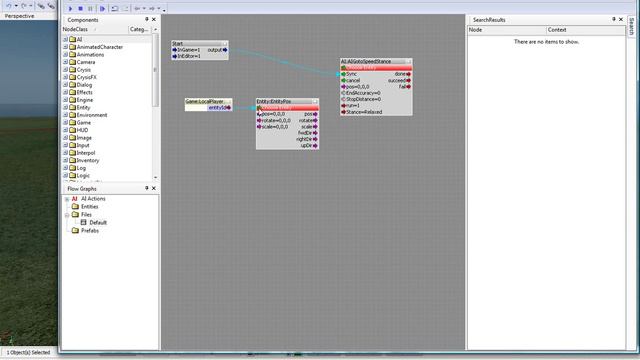Click the Components list scroll-down arrow
Image resolution: width=640 pixels, height=360 pixels.
point(155,178)
